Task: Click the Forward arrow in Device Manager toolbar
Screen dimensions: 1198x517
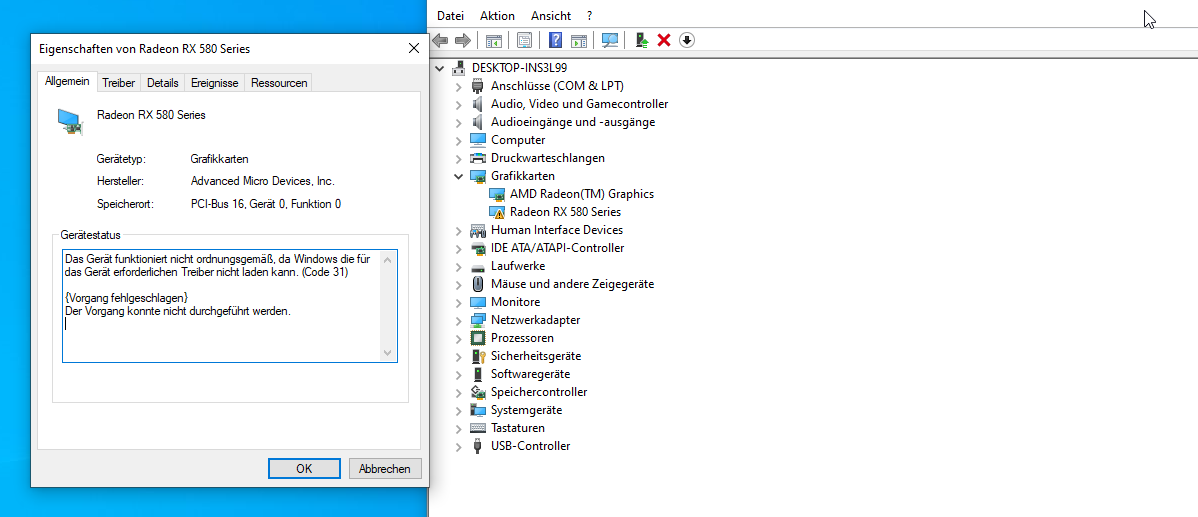Action: point(462,40)
